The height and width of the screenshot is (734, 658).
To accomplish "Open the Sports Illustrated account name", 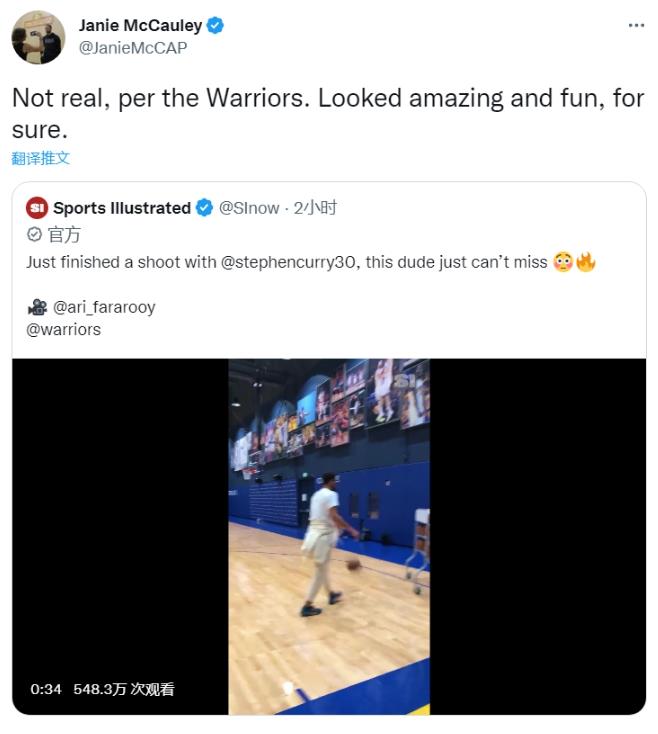I will point(121,208).
